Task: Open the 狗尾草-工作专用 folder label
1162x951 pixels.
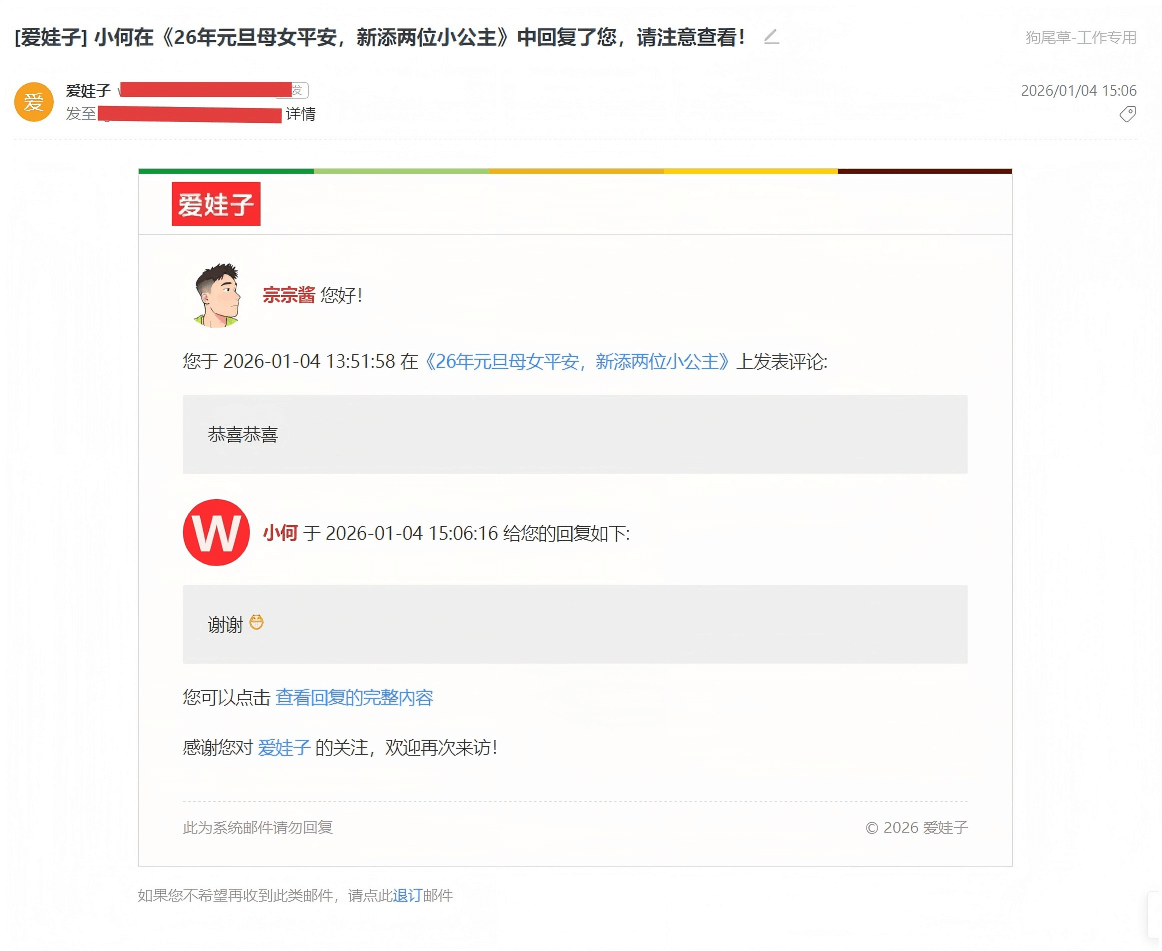Action: pos(1080,37)
